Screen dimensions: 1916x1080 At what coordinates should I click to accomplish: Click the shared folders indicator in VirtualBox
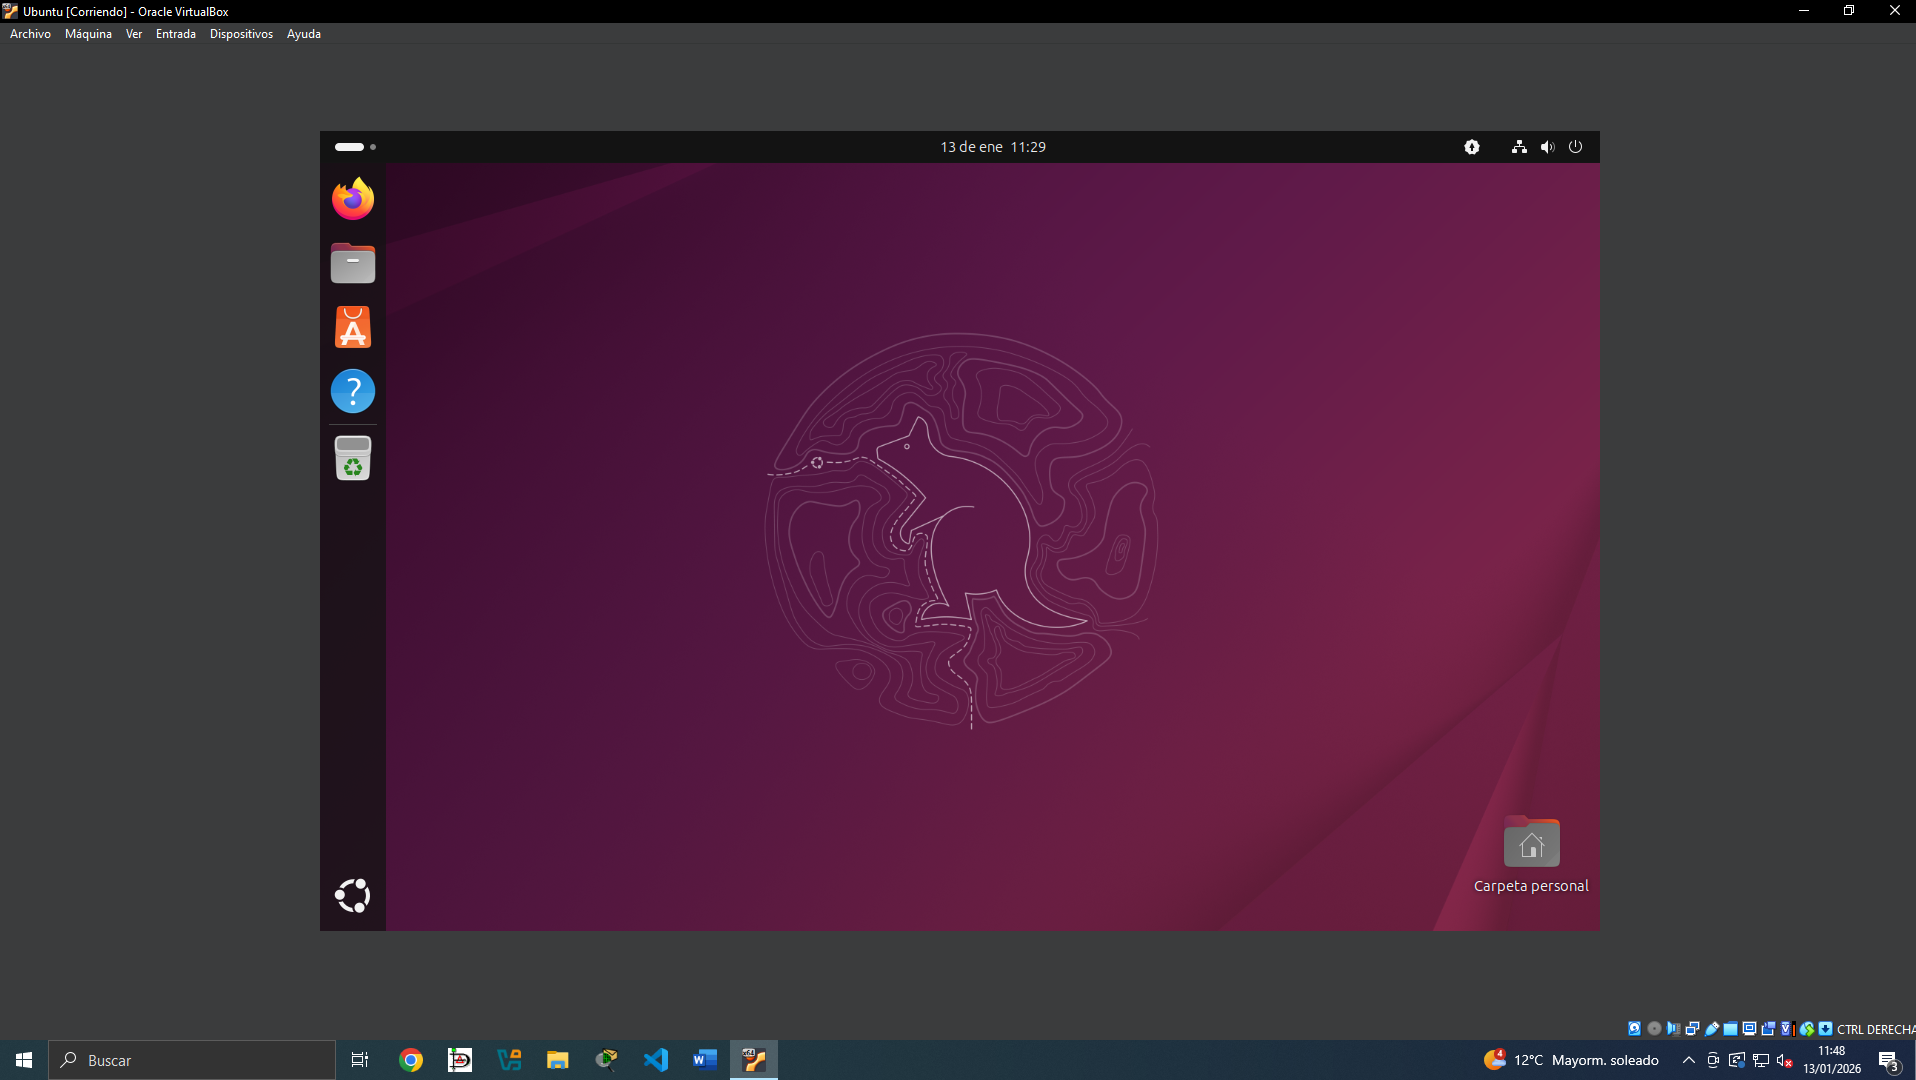click(x=1730, y=1028)
